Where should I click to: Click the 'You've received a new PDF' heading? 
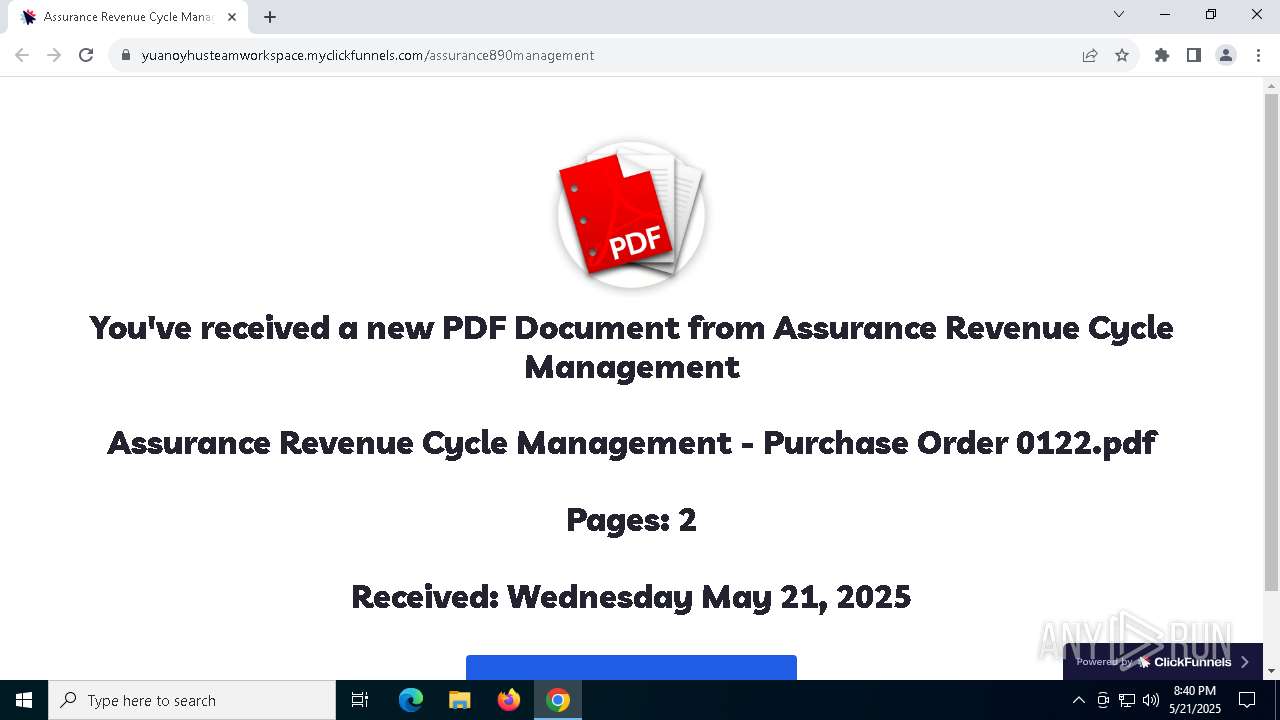click(631, 347)
